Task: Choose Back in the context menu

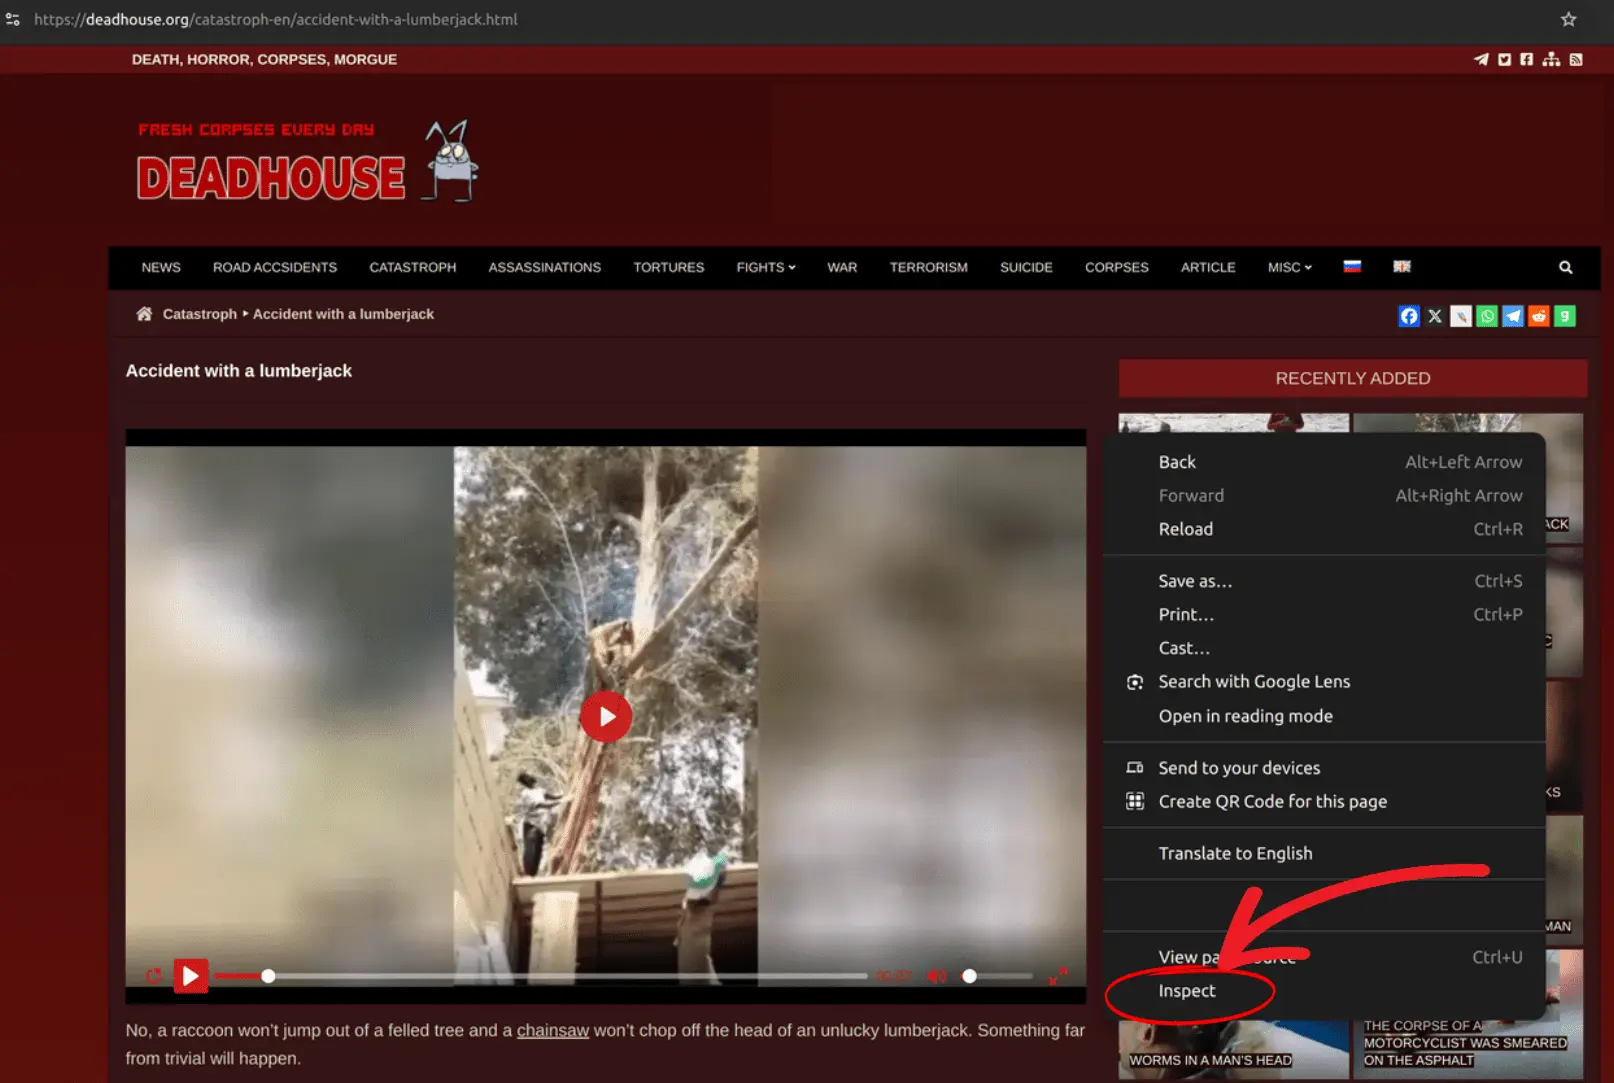Action: coord(1324,462)
